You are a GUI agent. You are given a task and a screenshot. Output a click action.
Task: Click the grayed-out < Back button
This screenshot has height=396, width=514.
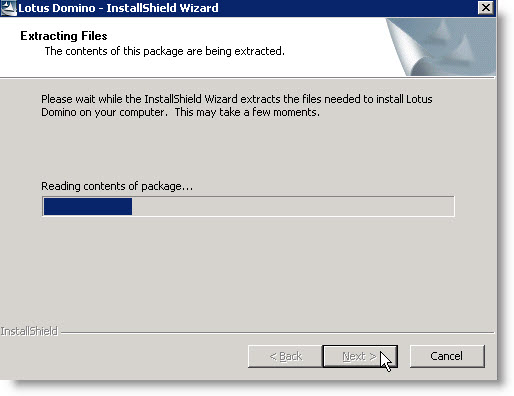click(x=285, y=356)
